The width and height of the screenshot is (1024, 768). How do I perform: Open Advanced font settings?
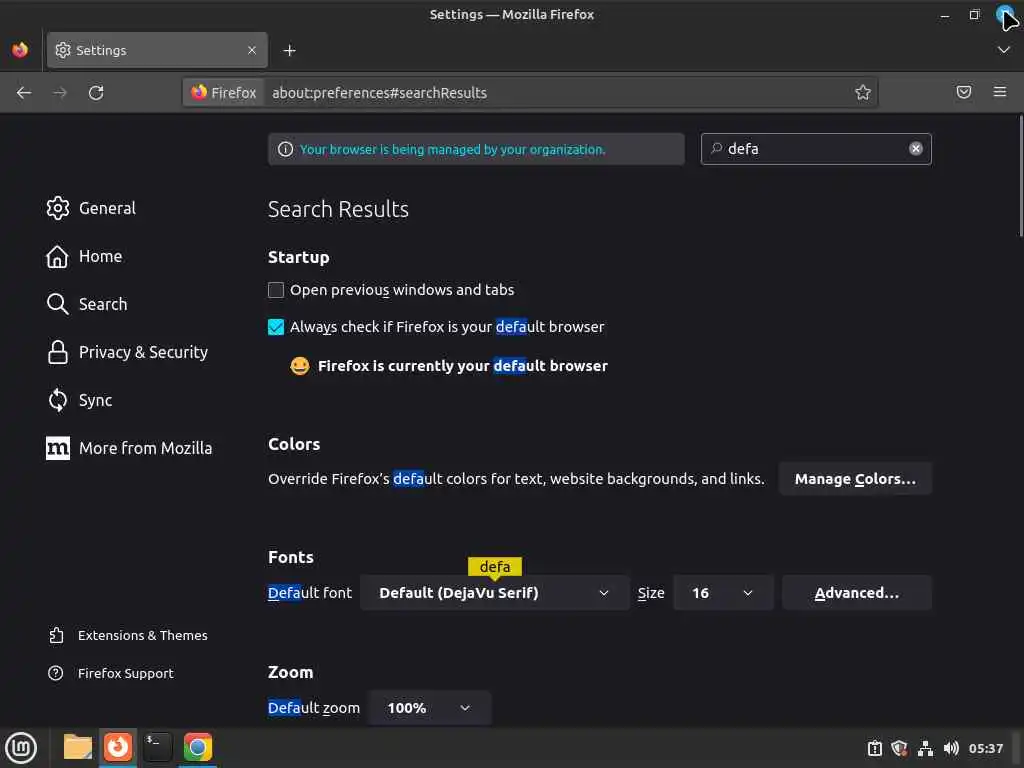click(x=857, y=593)
